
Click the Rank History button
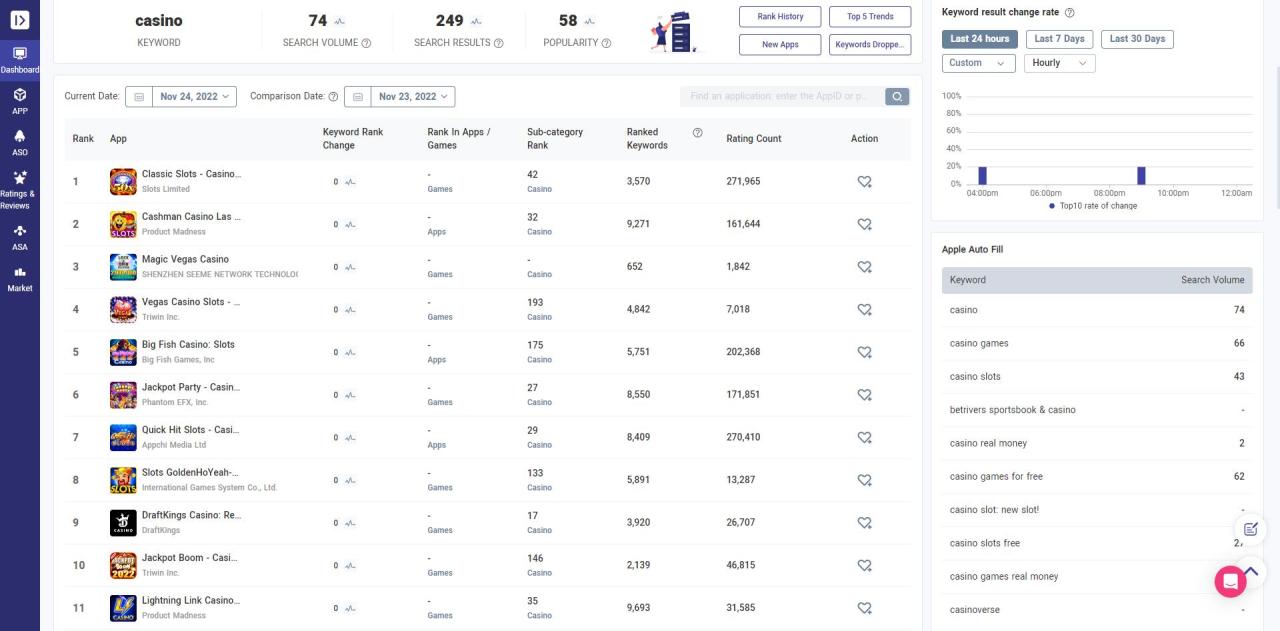pyautogui.click(x=780, y=17)
